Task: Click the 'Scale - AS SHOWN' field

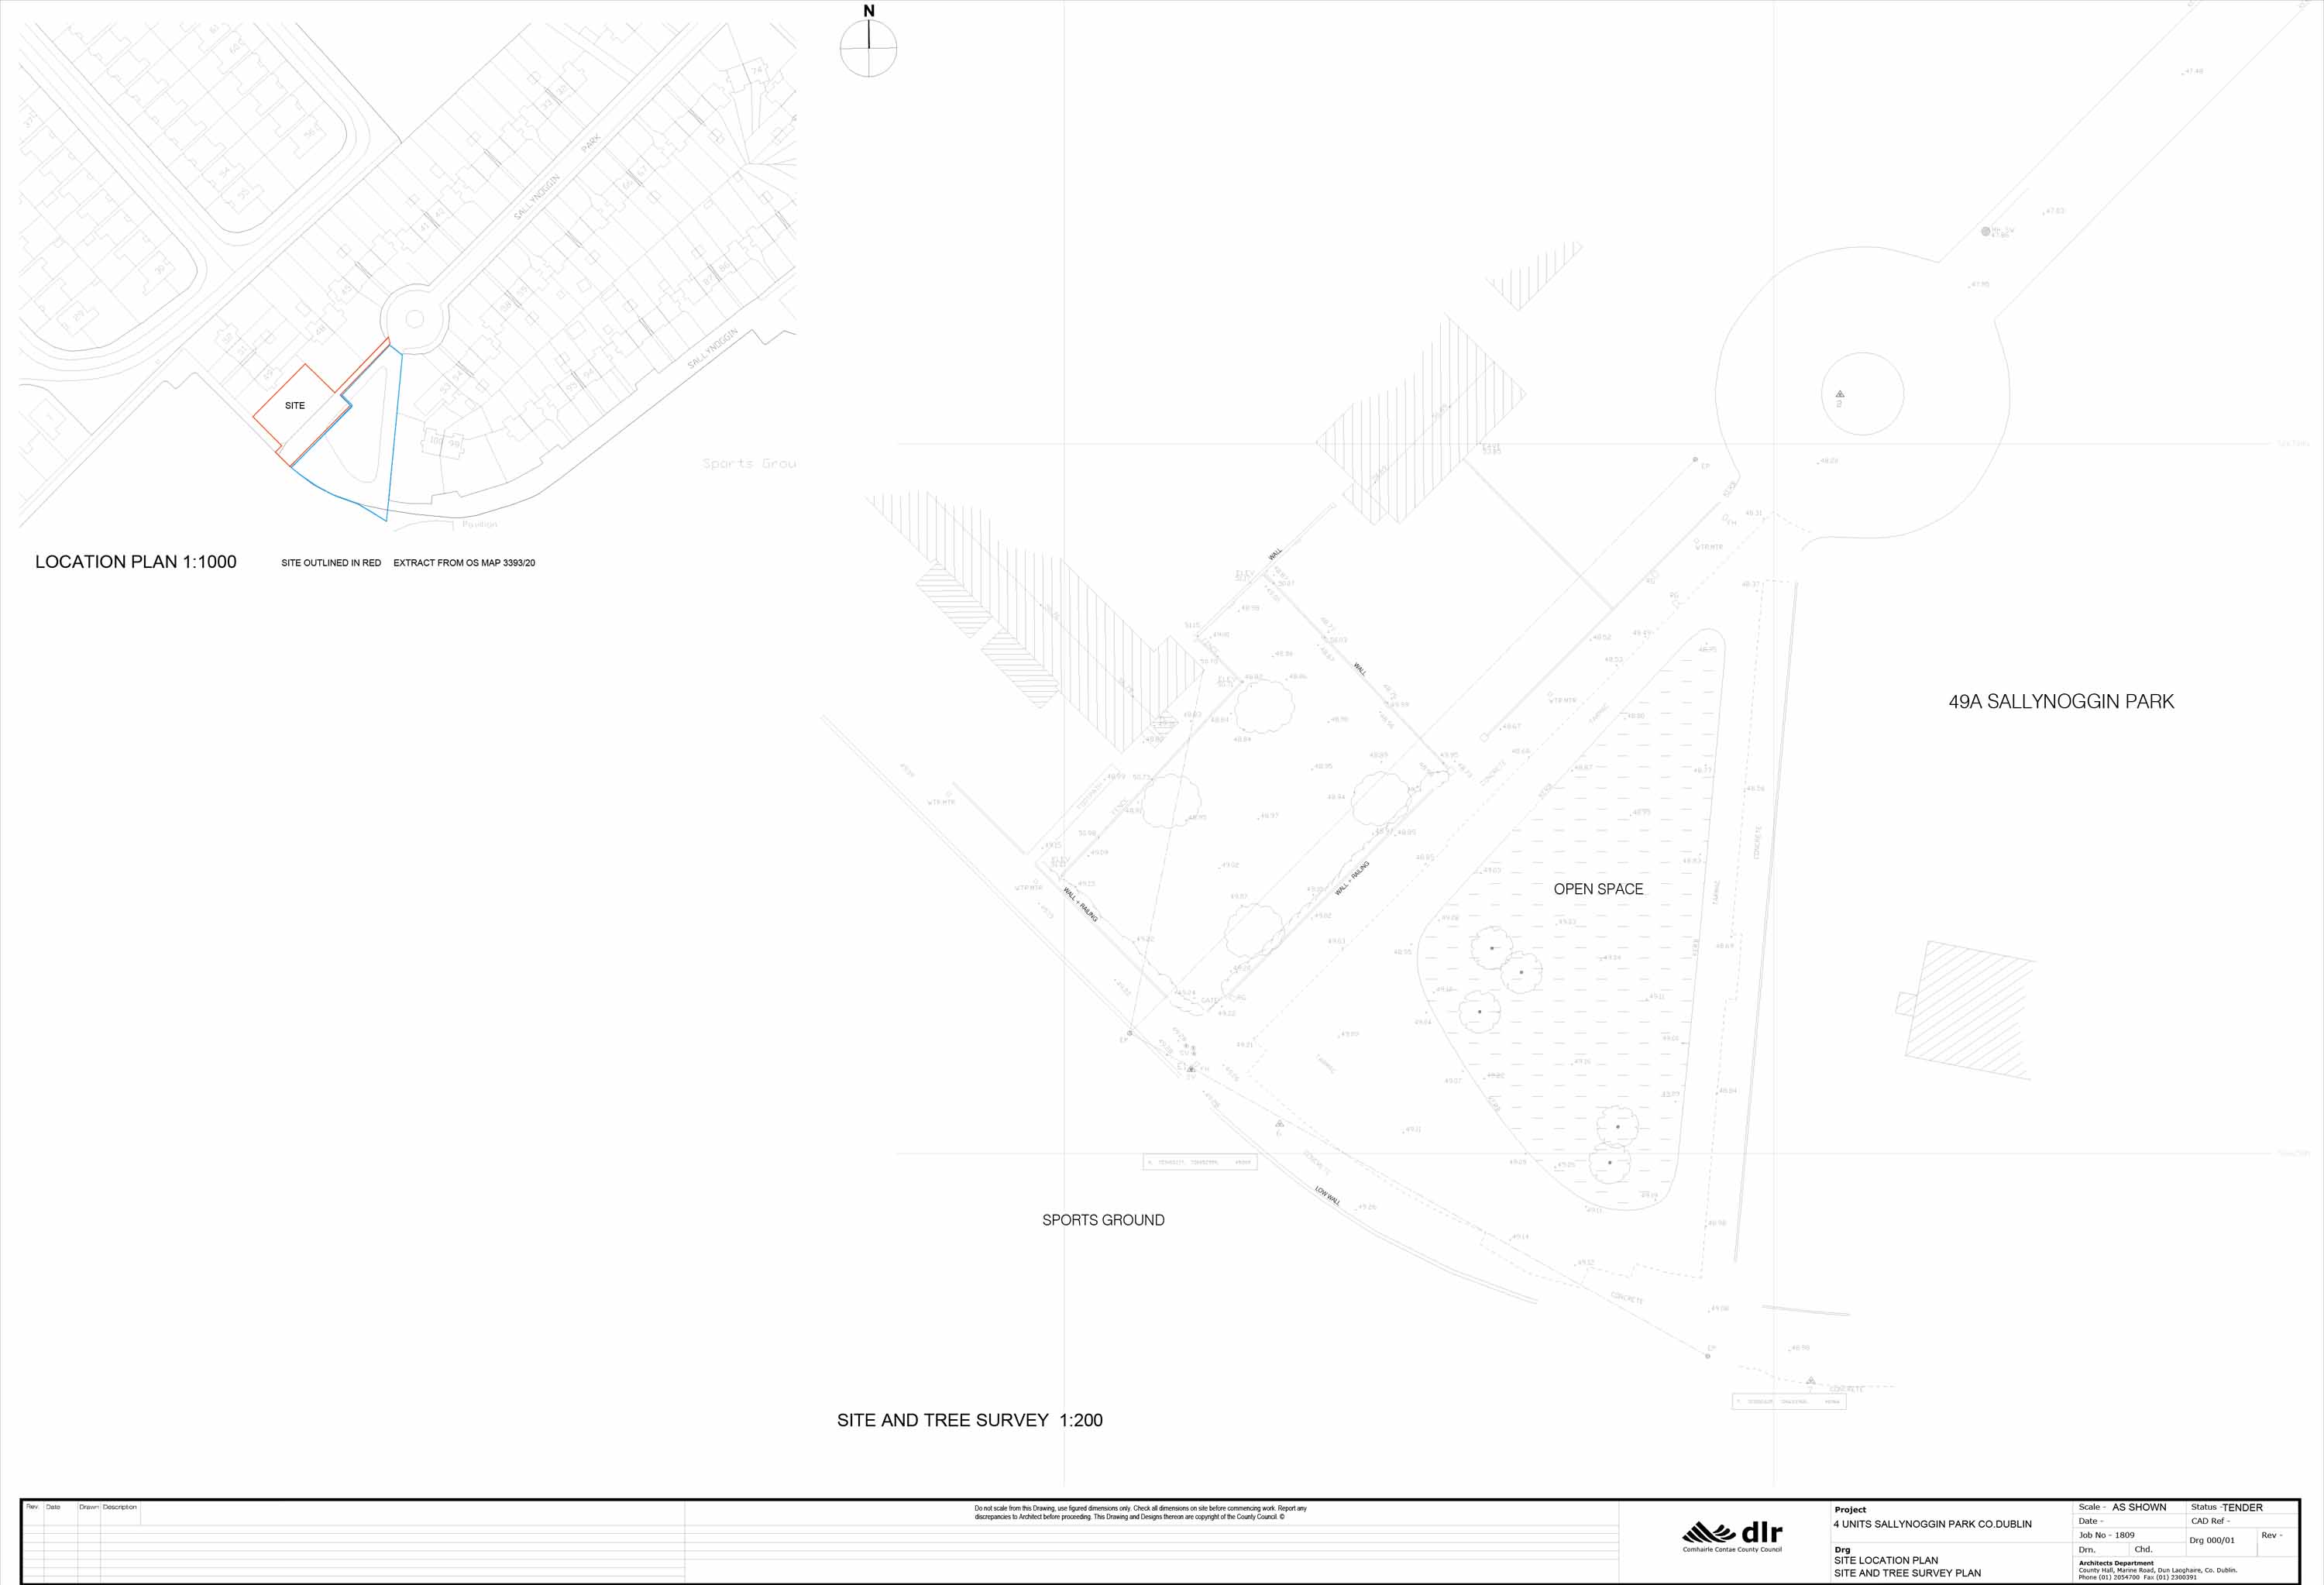Action: 2122,1507
